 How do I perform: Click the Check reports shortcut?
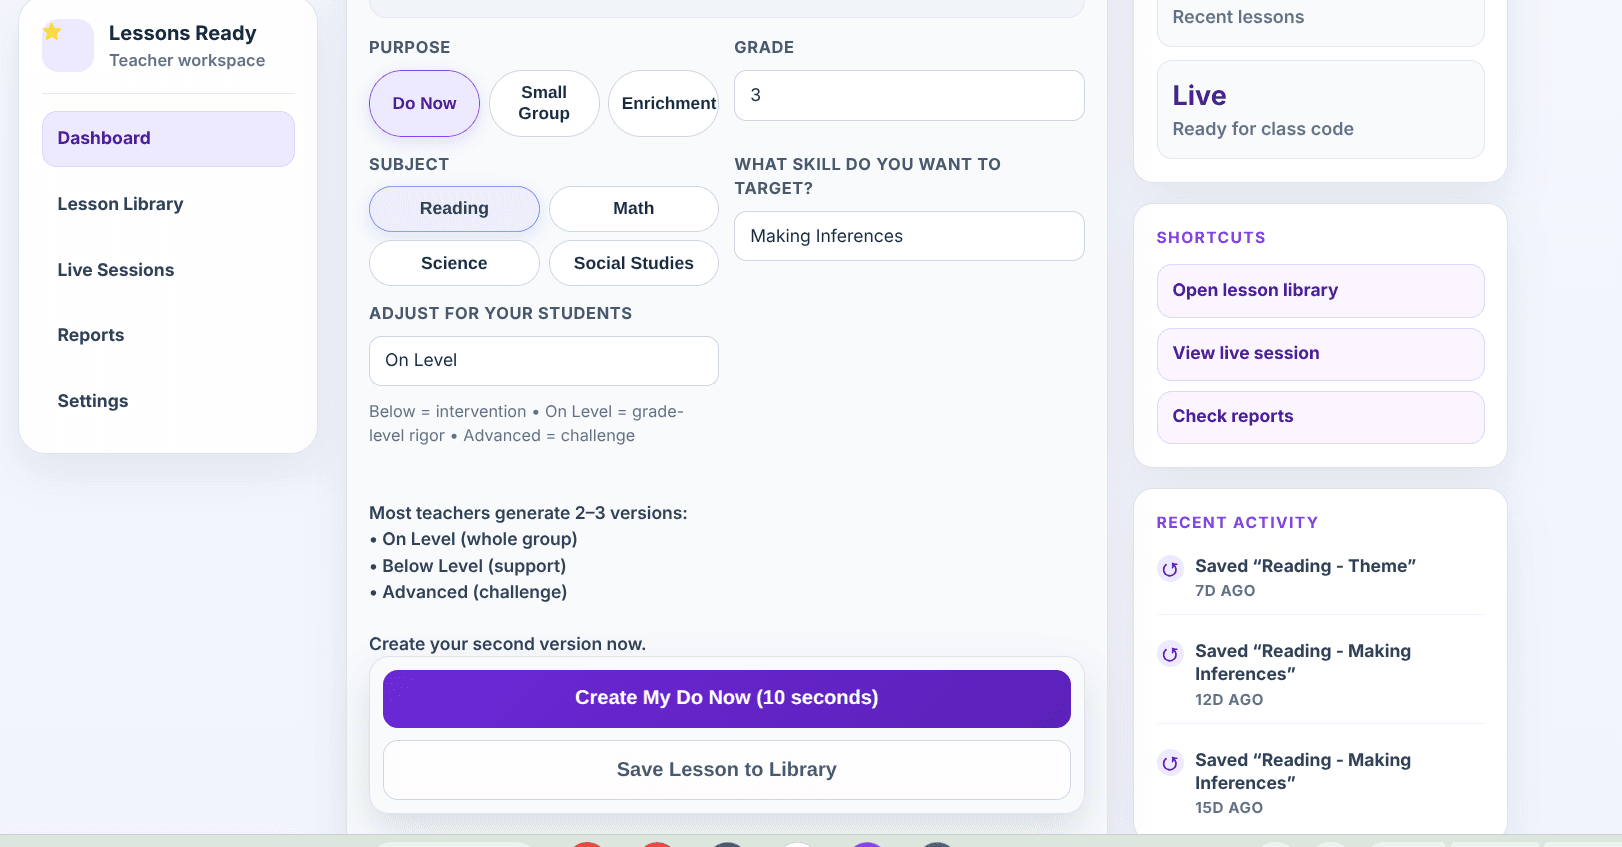pyautogui.click(x=1320, y=416)
